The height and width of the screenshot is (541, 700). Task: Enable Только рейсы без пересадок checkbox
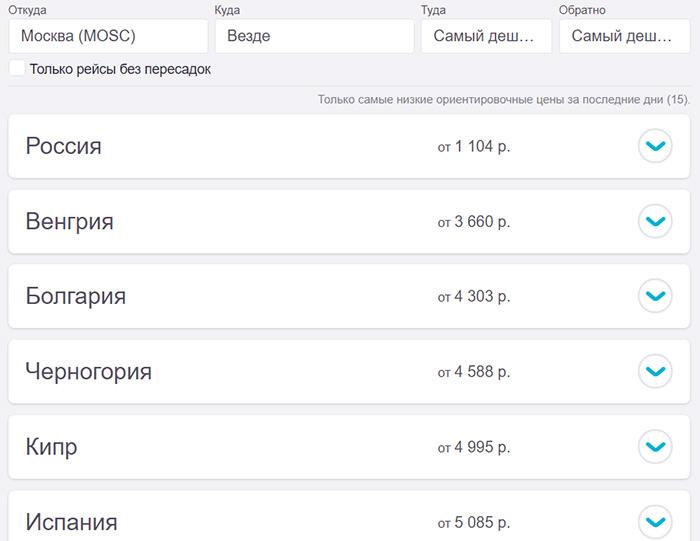(17, 69)
